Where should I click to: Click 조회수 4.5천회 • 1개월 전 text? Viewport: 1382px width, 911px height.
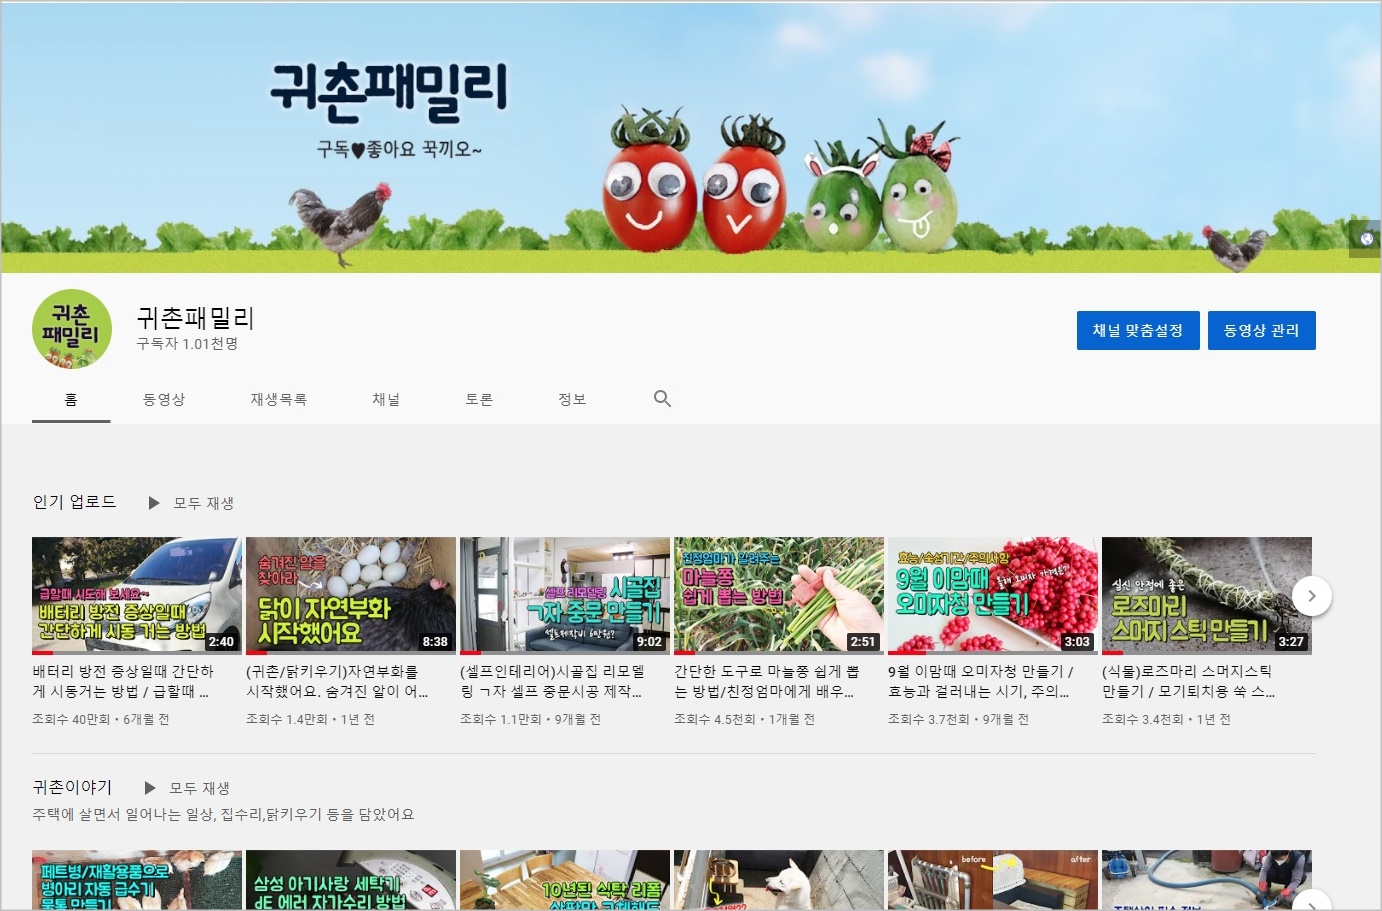coord(744,719)
